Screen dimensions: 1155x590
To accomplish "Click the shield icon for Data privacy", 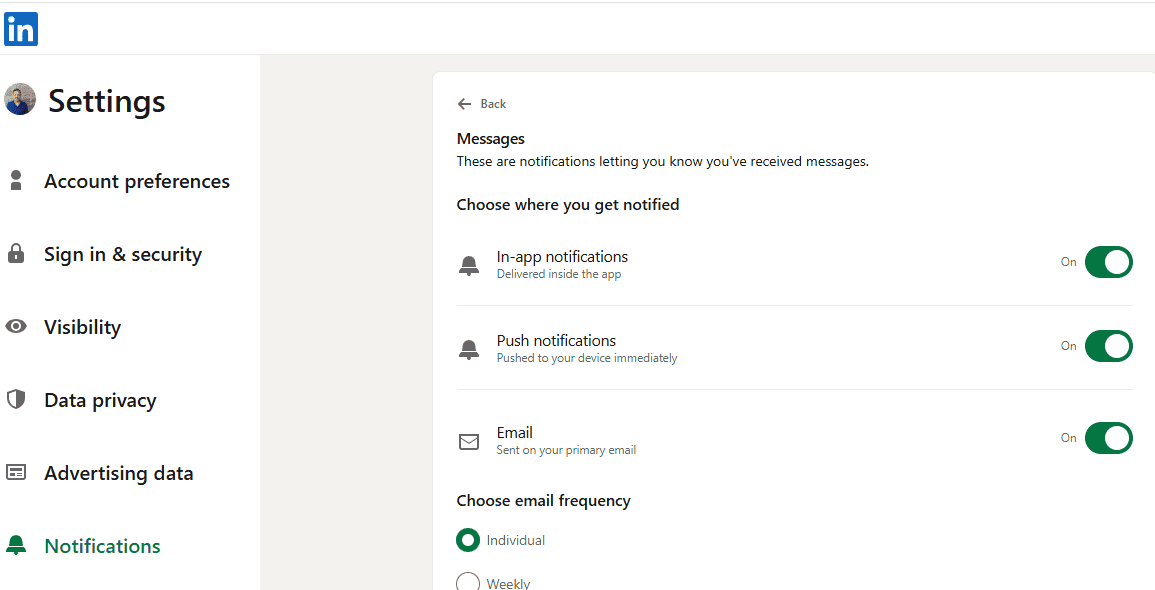I will tap(16, 400).
